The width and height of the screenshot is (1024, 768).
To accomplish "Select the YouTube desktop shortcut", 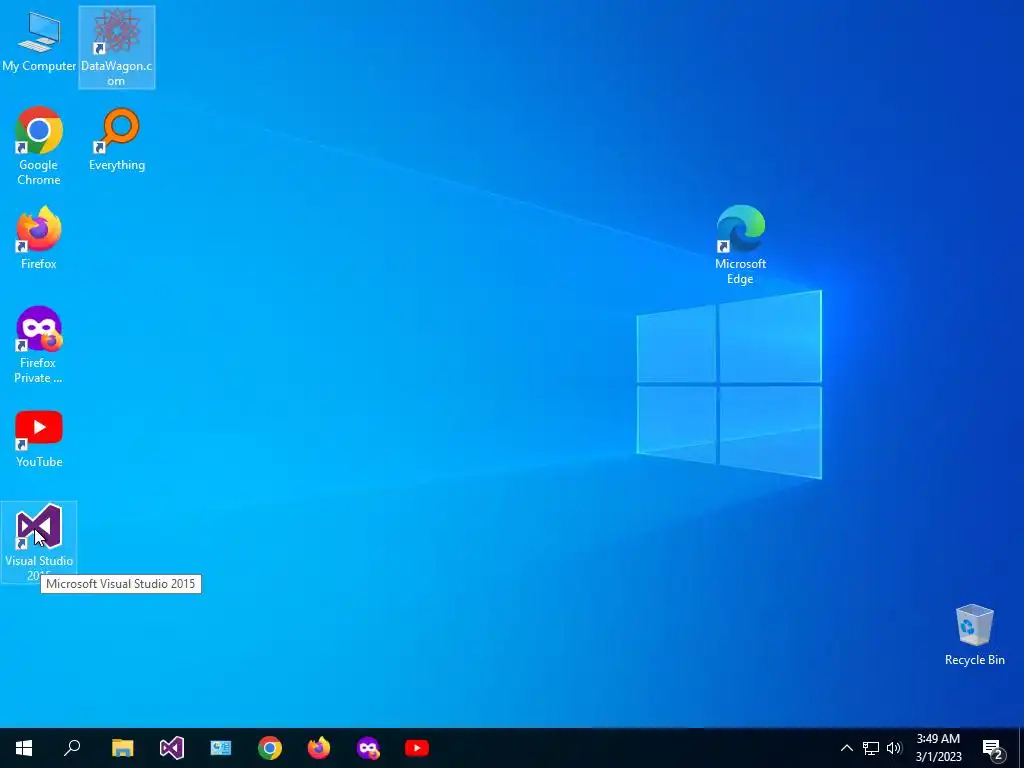I will (x=39, y=438).
